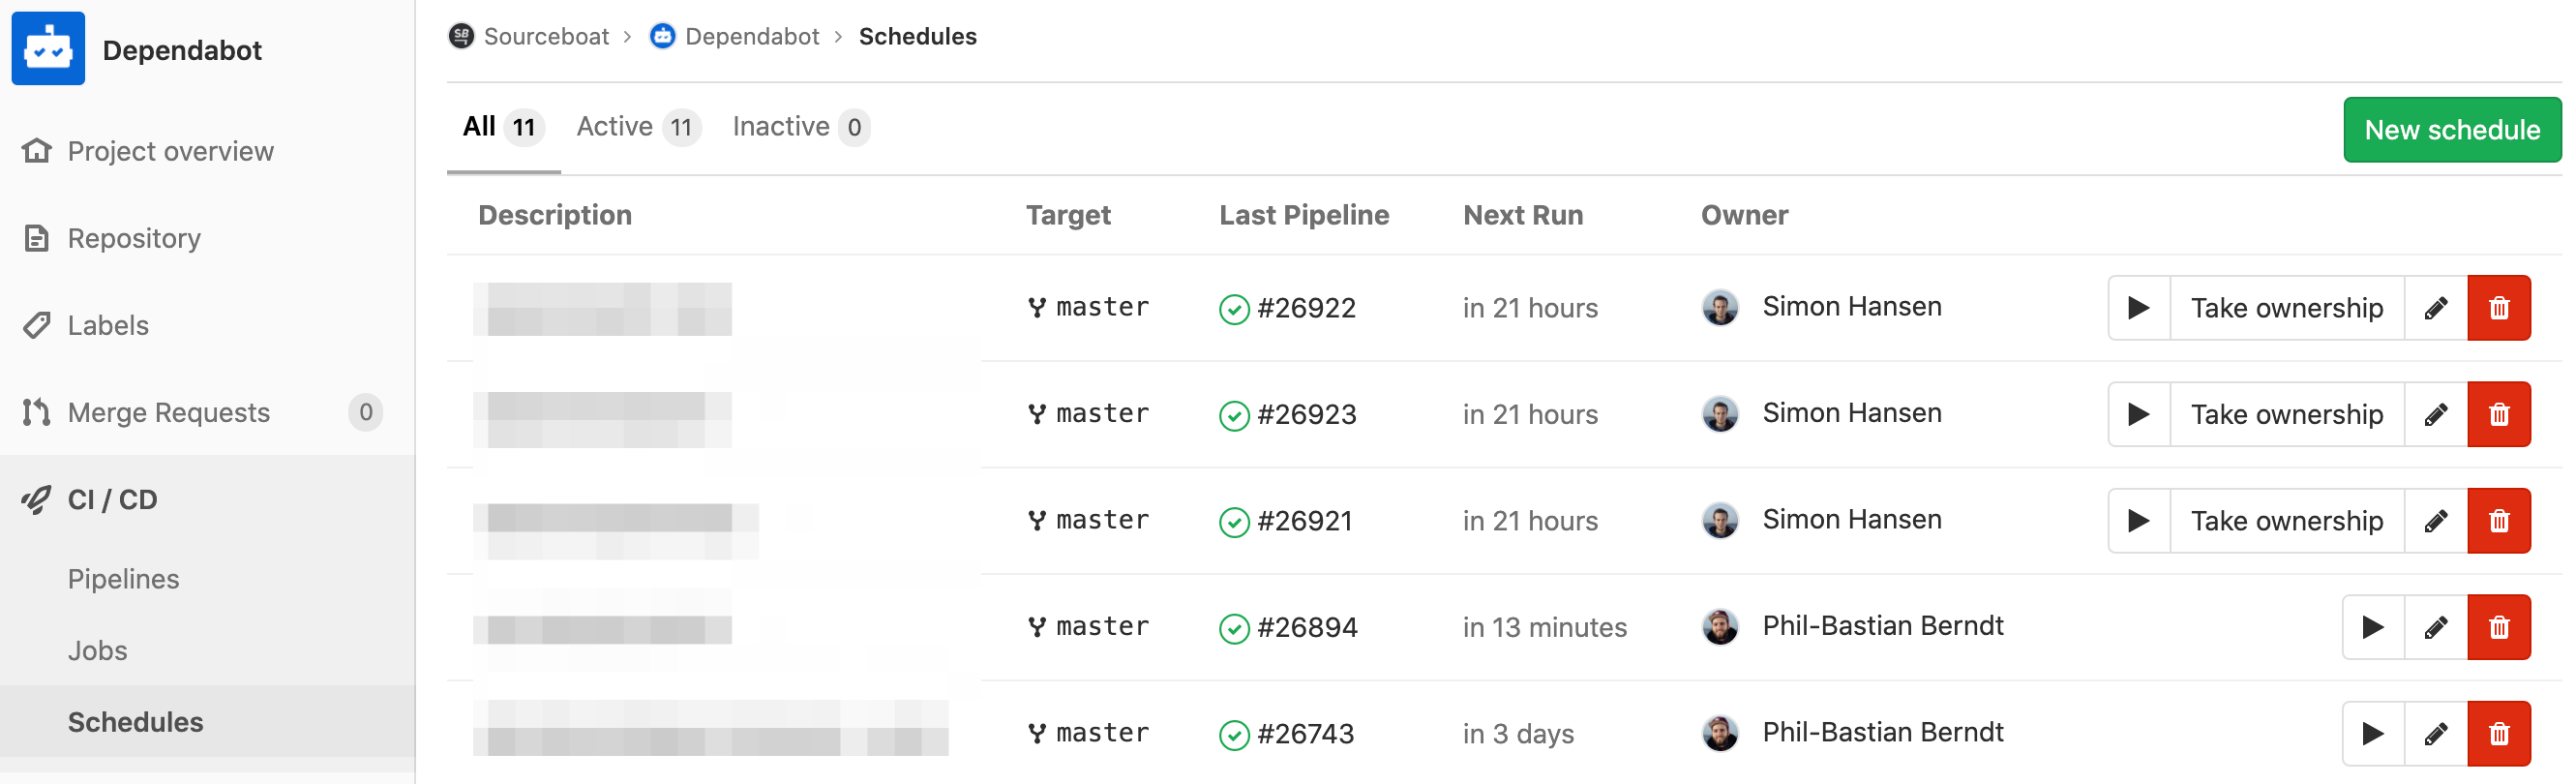Take ownership of schedule with pipeline #26923

(x=2286, y=414)
